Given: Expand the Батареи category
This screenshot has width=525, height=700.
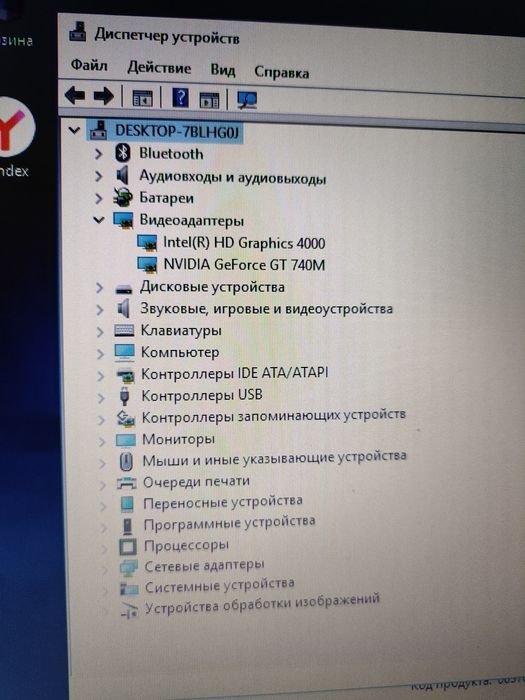Looking at the screenshot, I should pyautogui.click(x=99, y=198).
